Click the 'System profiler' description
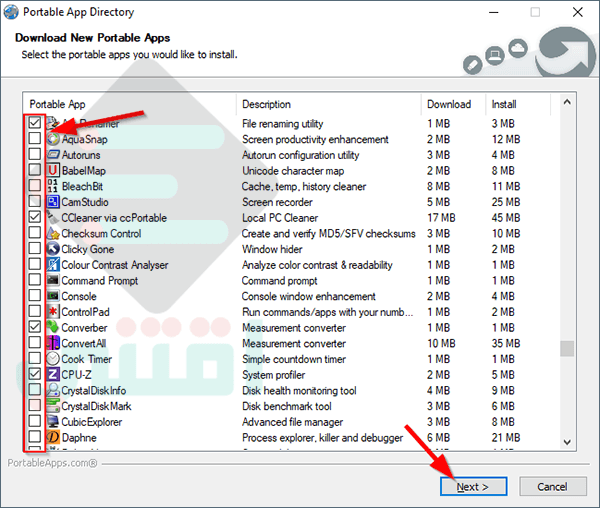The height and width of the screenshot is (508, 600). click(x=274, y=375)
